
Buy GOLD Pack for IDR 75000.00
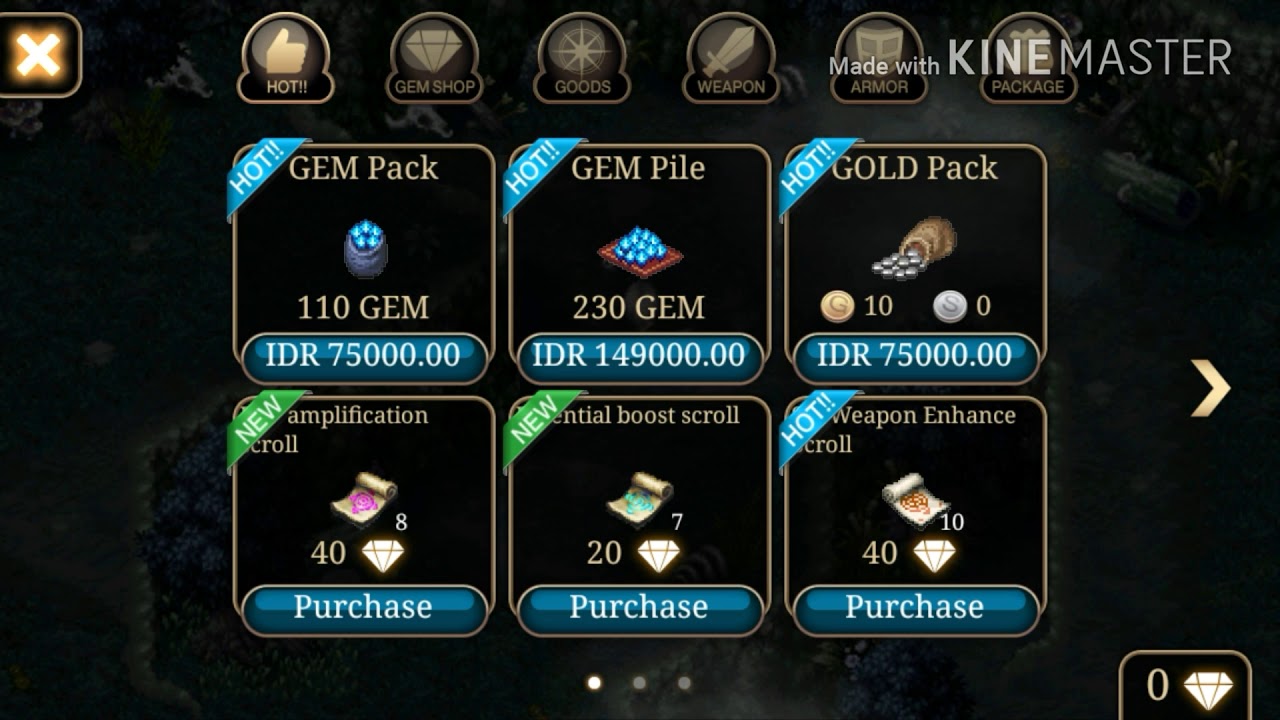pos(915,357)
